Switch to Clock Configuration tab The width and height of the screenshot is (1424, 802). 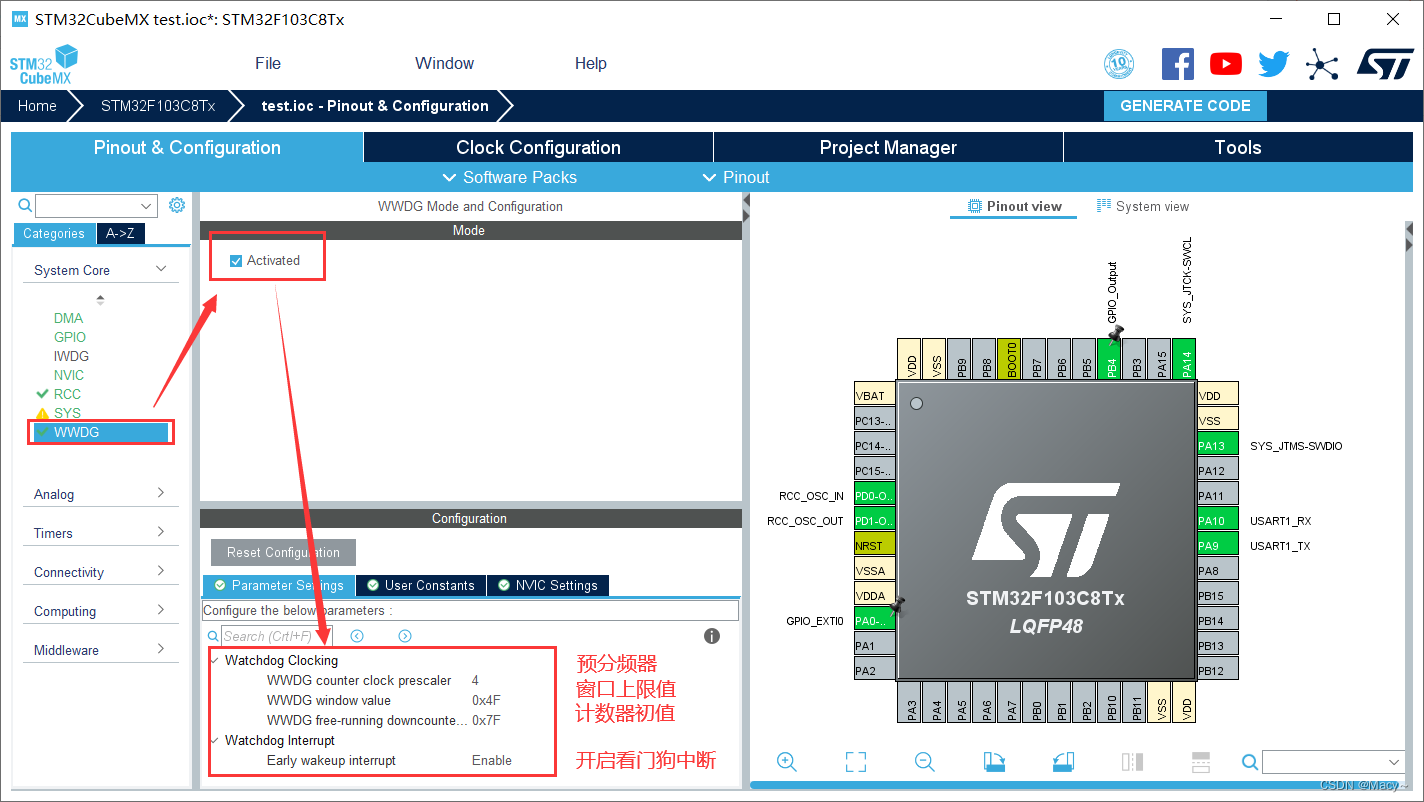(538, 147)
